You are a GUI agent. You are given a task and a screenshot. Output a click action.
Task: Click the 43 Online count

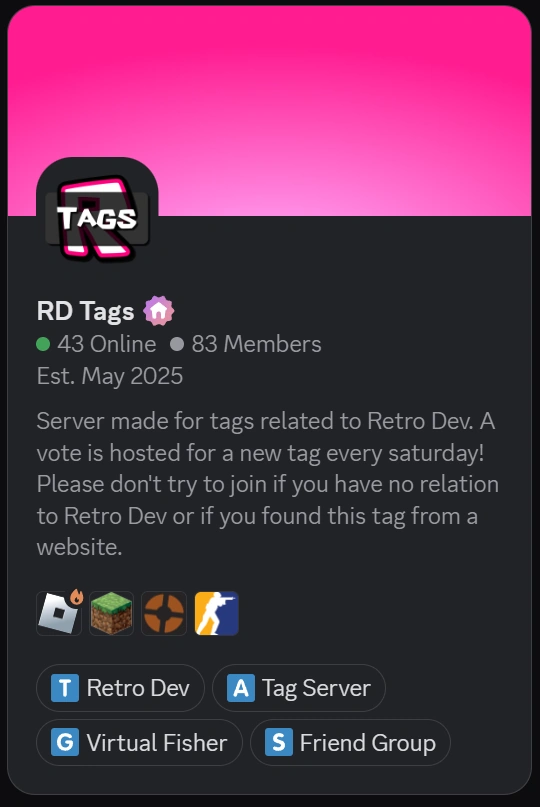point(96,344)
